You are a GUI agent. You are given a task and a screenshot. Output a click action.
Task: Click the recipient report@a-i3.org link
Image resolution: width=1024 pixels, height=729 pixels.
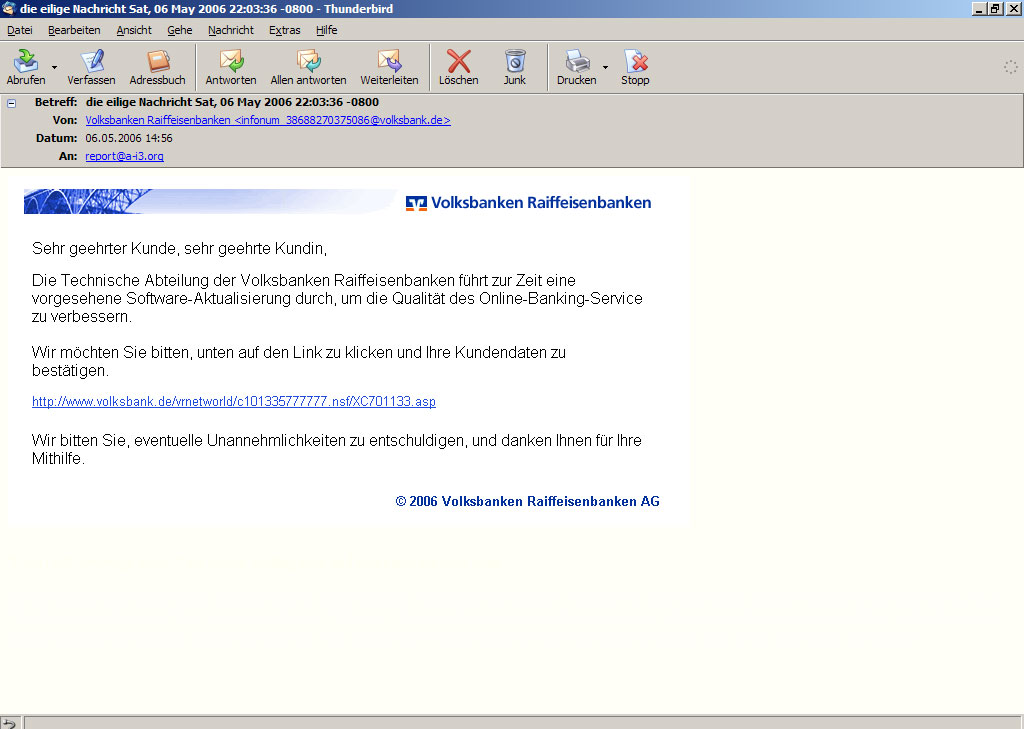pos(124,156)
